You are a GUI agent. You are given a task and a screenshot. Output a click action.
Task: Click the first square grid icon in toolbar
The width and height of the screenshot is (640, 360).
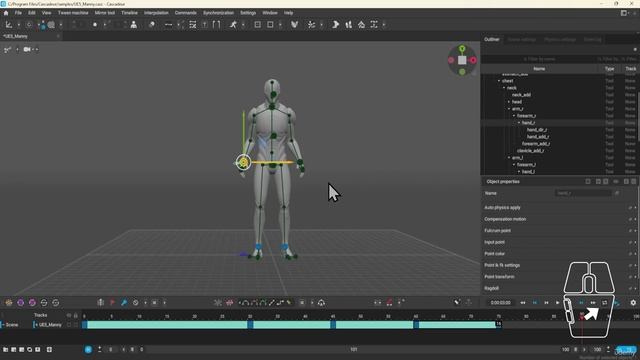[x=258, y=25]
